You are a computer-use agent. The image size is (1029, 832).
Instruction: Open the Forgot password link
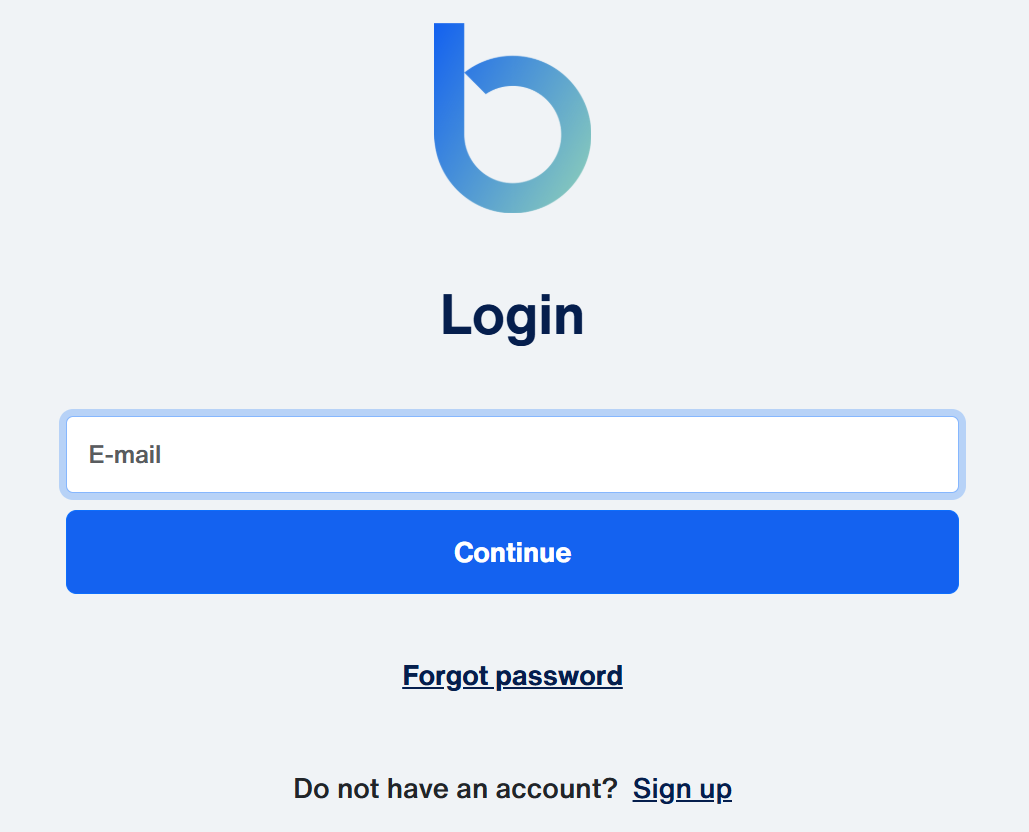(x=513, y=676)
